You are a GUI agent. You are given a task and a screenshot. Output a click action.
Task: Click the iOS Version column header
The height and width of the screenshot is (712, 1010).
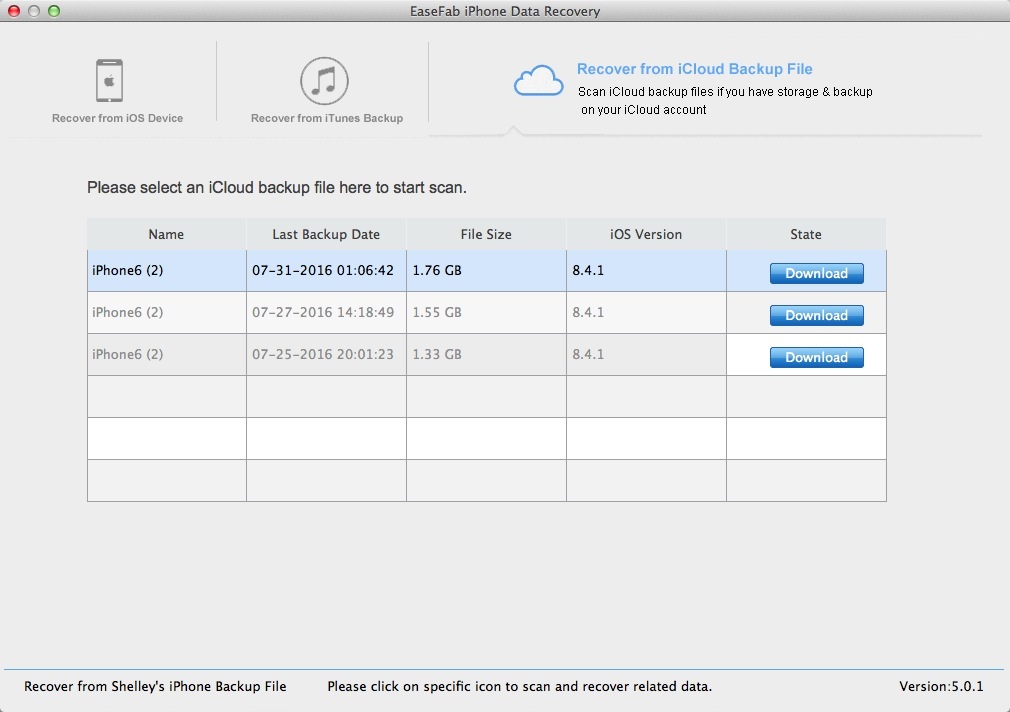[x=645, y=235]
